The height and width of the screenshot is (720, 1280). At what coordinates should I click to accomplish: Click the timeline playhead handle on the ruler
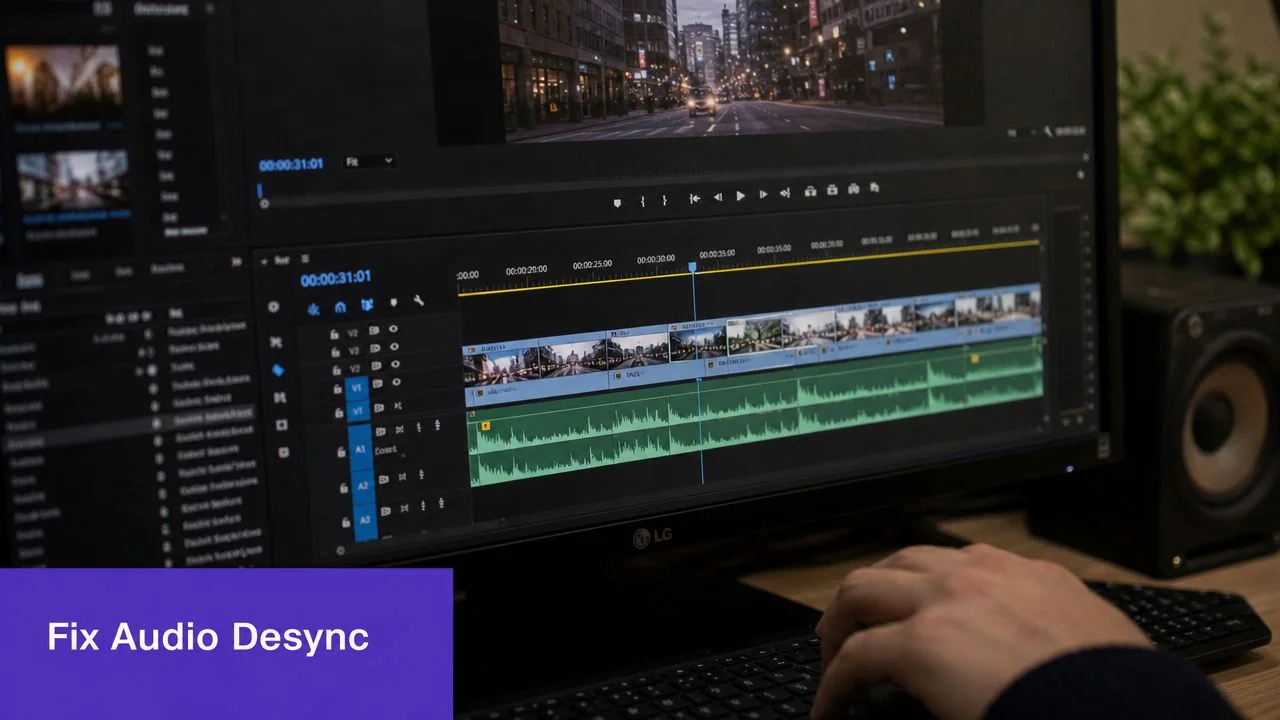click(x=692, y=268)
